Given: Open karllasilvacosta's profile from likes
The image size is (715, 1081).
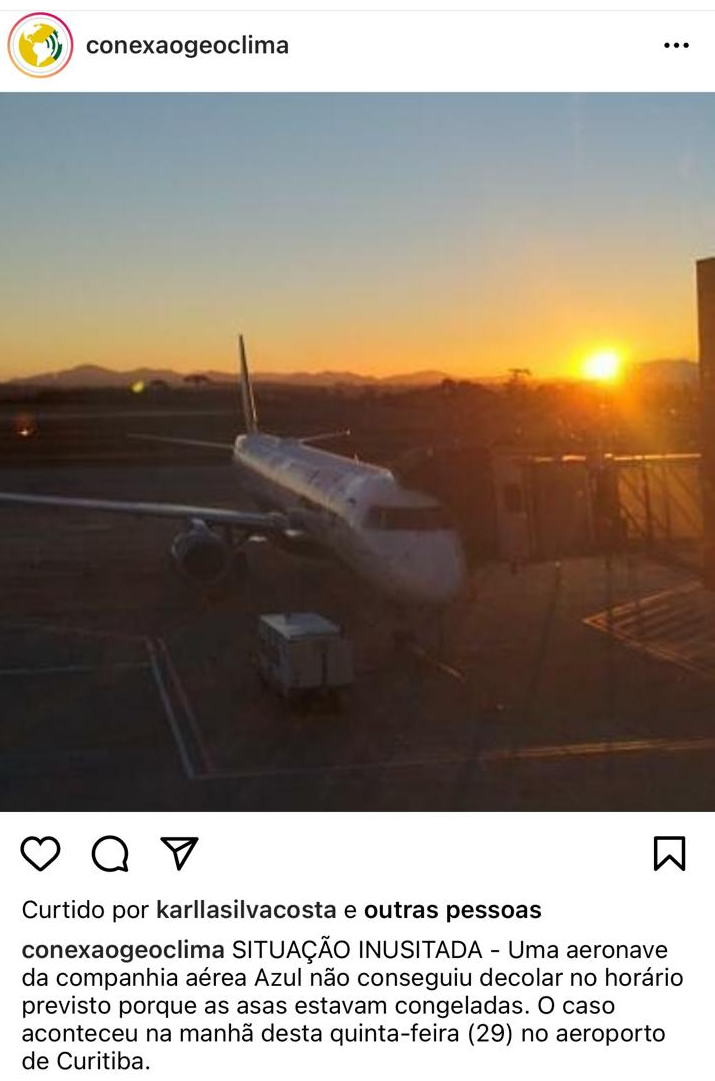Looking at the screenshot, I should [x=246, y=910].
